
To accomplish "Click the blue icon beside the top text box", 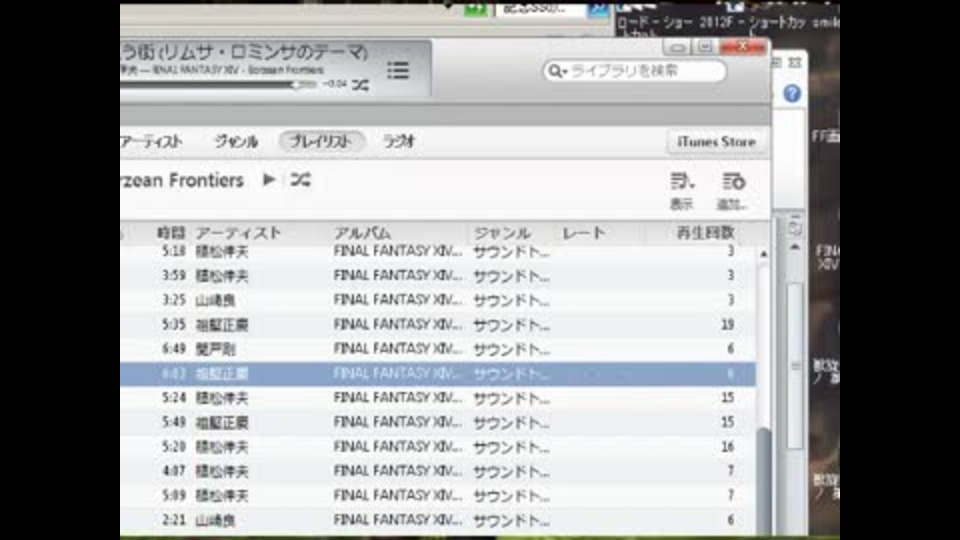I will [x=599, y=9].
